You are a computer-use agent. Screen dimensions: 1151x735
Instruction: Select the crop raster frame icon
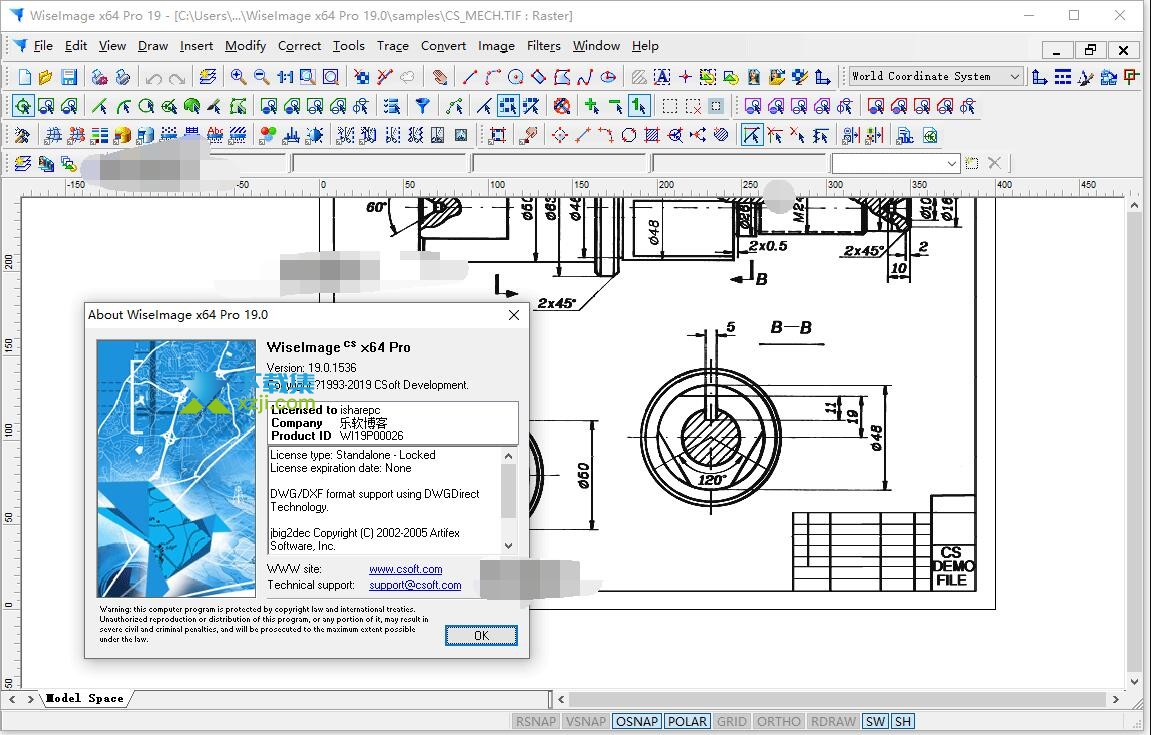[x=498, y=135]
